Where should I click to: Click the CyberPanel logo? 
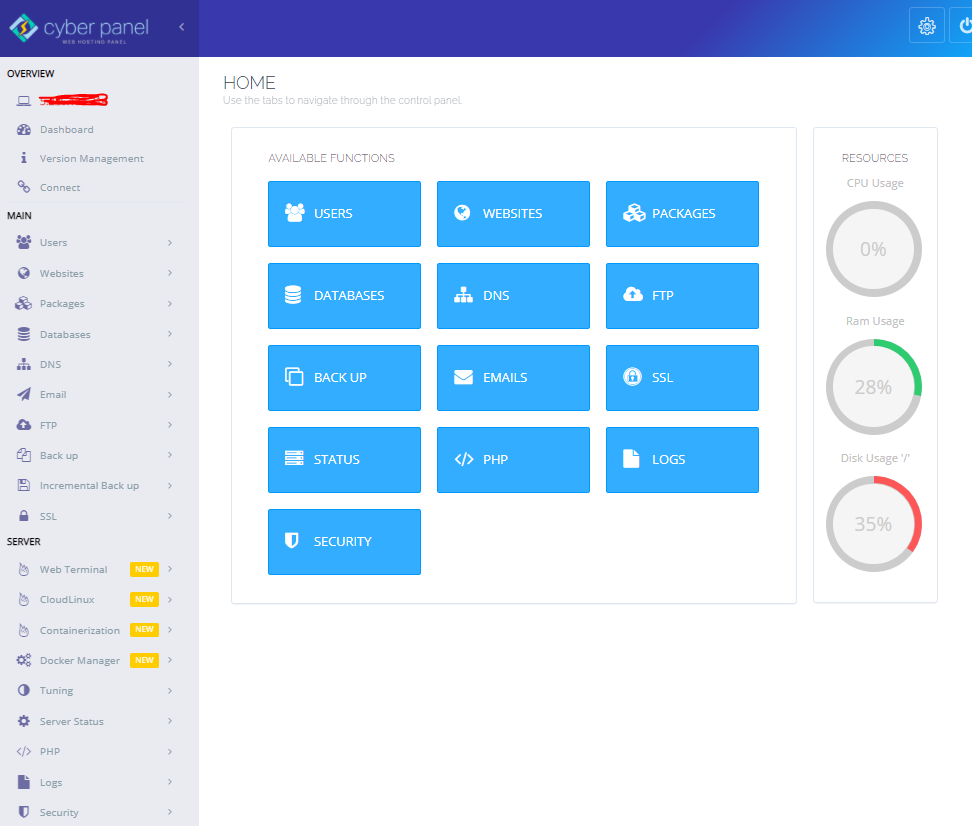(x=80, y=28)
